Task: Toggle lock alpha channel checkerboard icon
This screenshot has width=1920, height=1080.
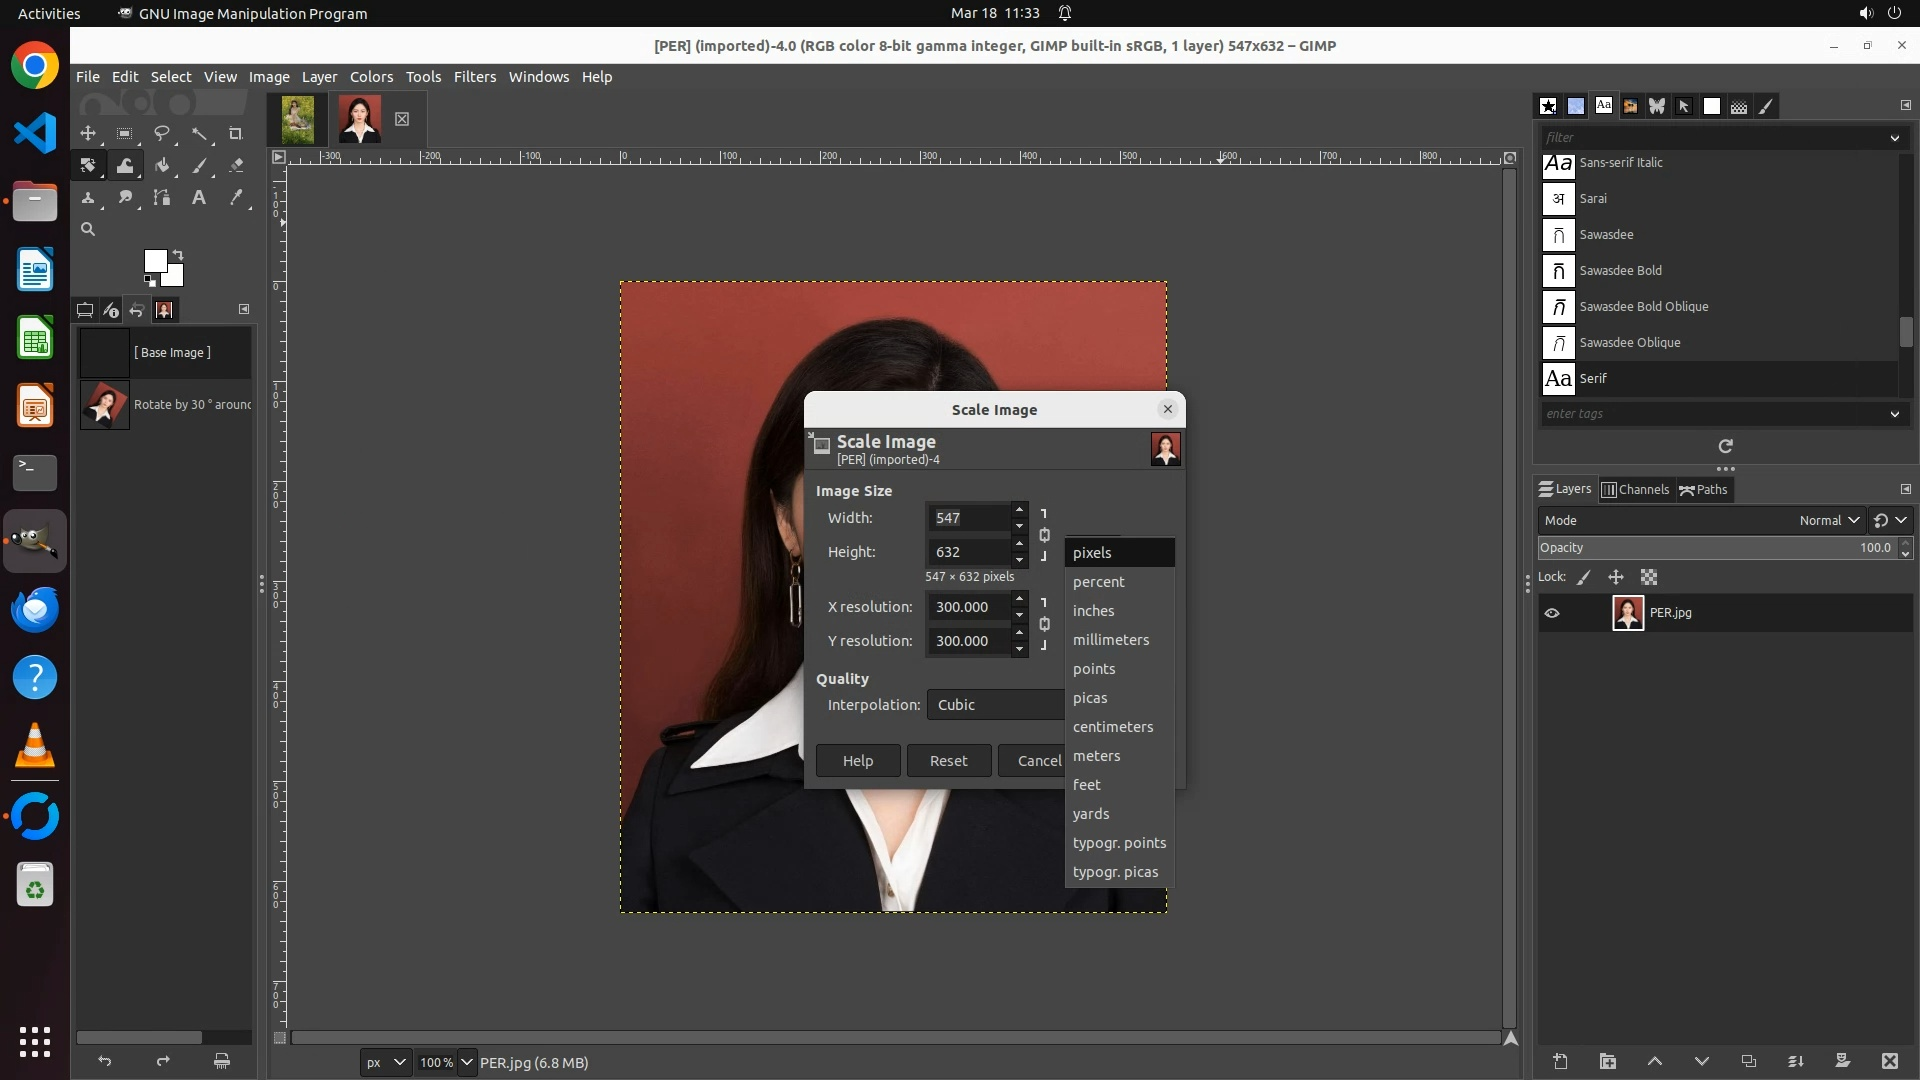Action: pyautogui.click(x=1649, y=577)
